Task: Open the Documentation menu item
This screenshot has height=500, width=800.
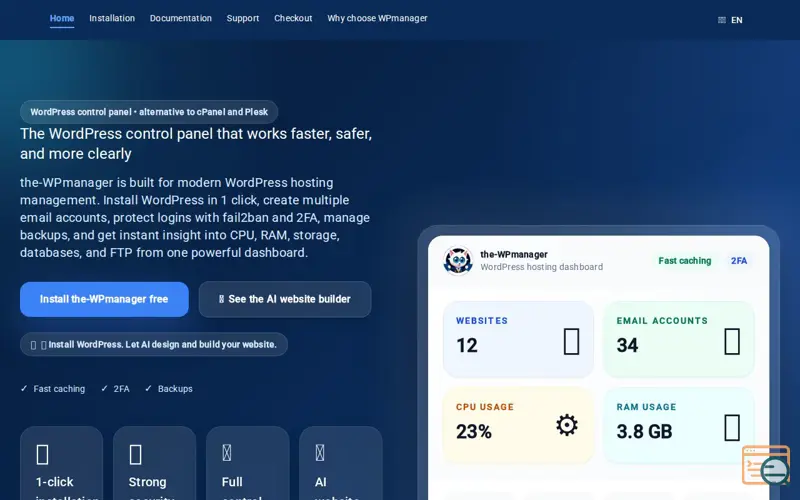Action: click(181, 18)
